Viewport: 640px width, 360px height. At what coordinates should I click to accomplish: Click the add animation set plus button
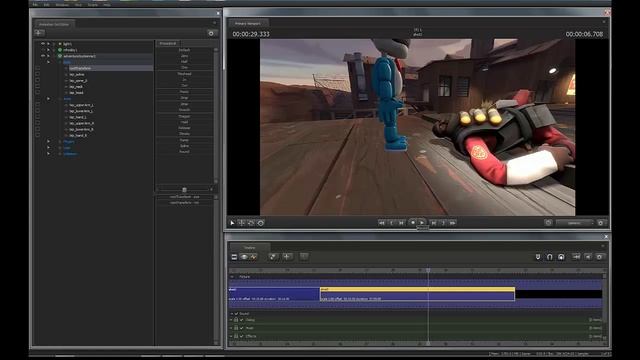pos(39,33)
